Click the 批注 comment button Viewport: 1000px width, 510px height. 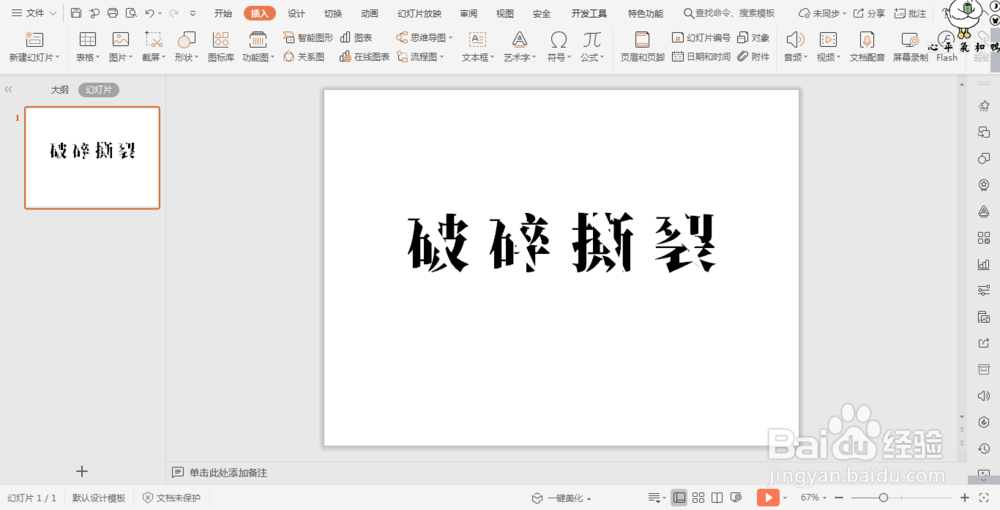(910, 13)
